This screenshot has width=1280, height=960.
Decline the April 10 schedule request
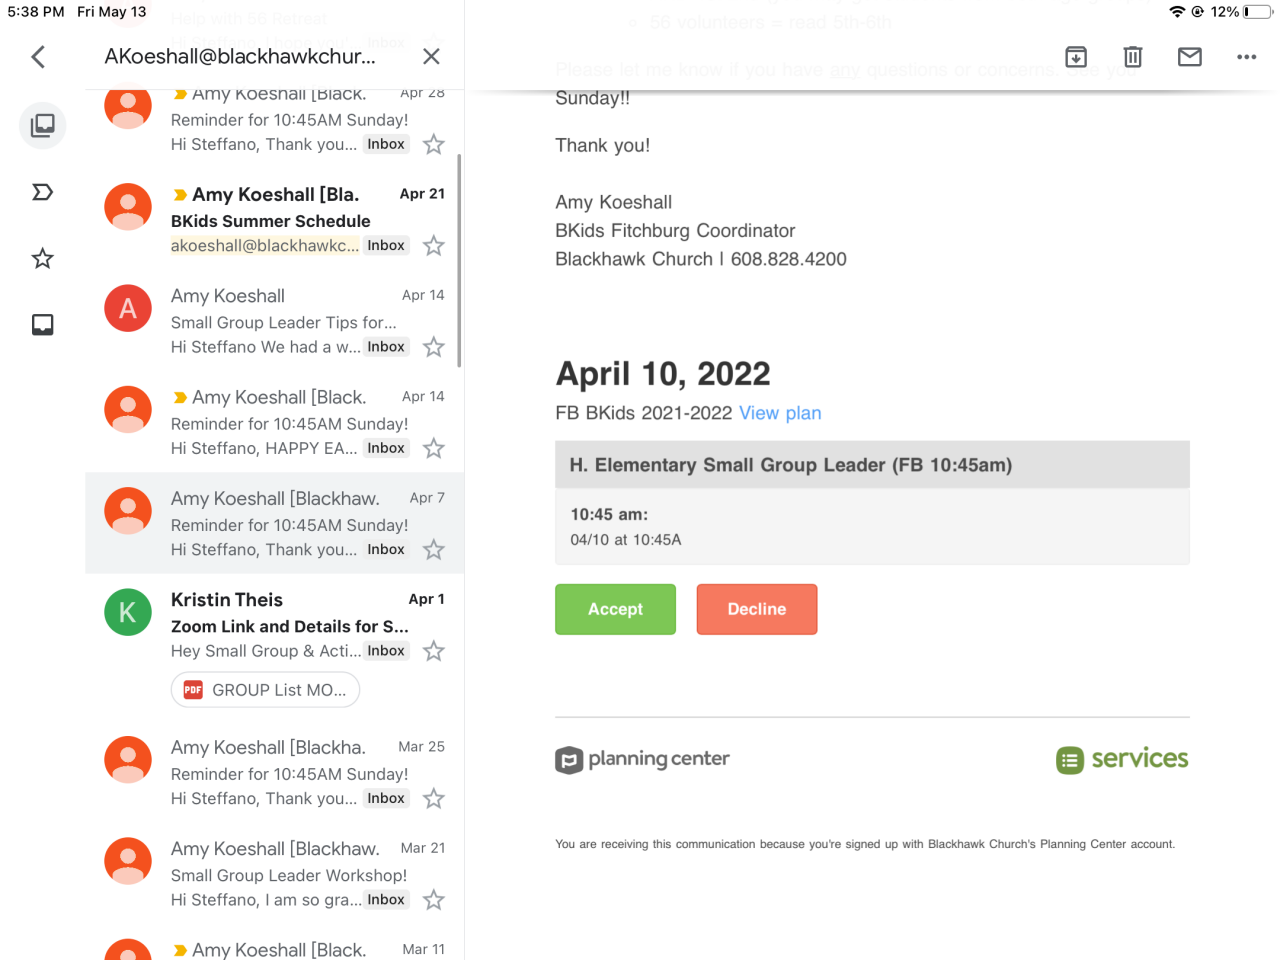pyautogui.click(x=757, y=609)
